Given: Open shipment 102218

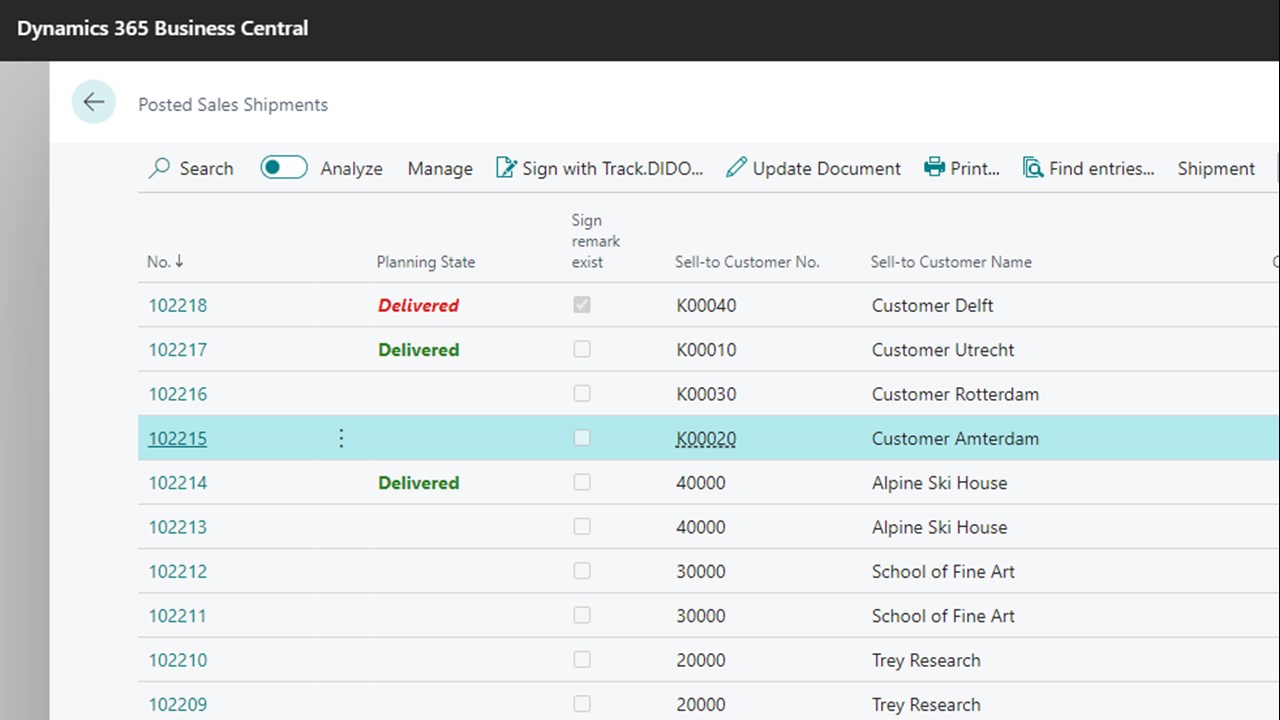Looking at the screenshot, I should pyautogui.click(x=178, y=305).
